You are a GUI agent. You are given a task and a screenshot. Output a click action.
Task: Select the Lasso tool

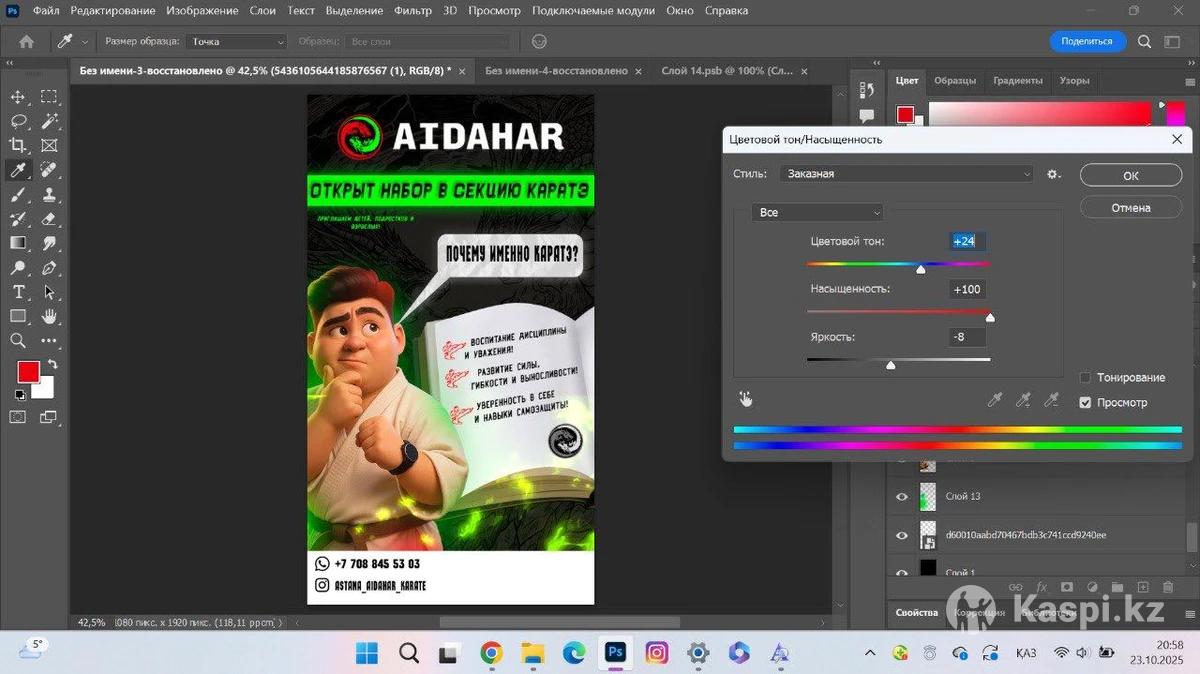coord(18,121)
